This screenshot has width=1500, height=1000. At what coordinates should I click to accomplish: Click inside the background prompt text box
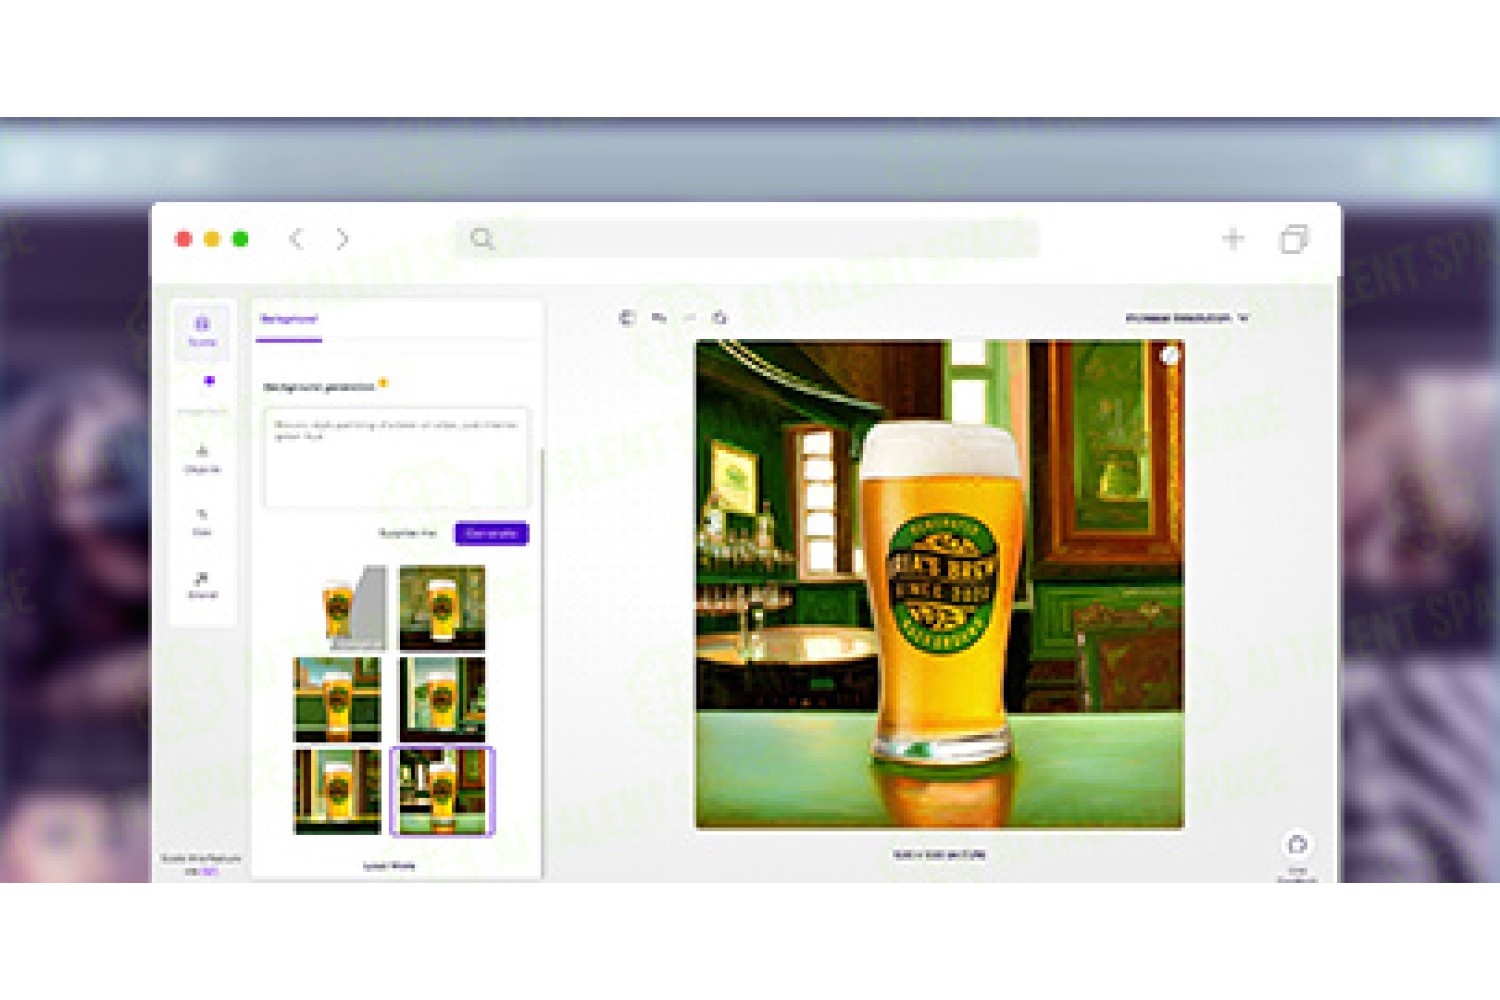[x=396, y=457]
